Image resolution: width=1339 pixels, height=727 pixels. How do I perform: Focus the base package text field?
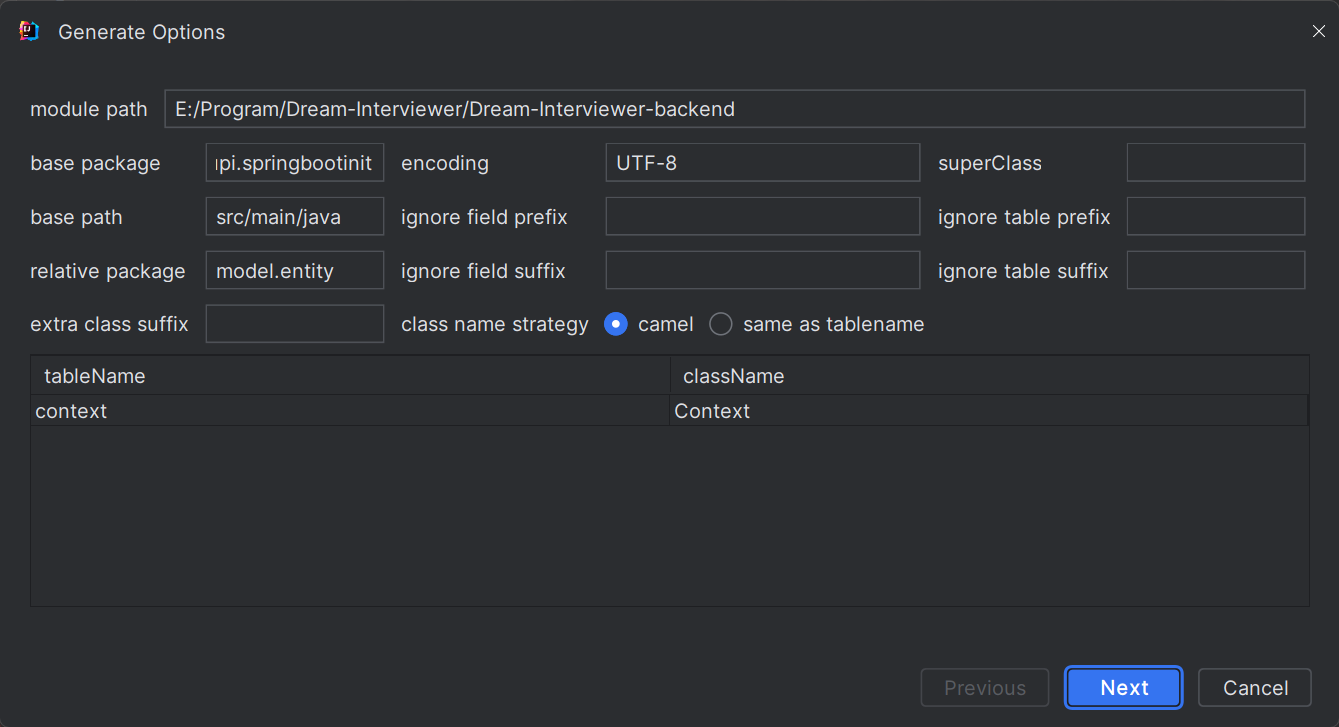(x=294, y=163)
